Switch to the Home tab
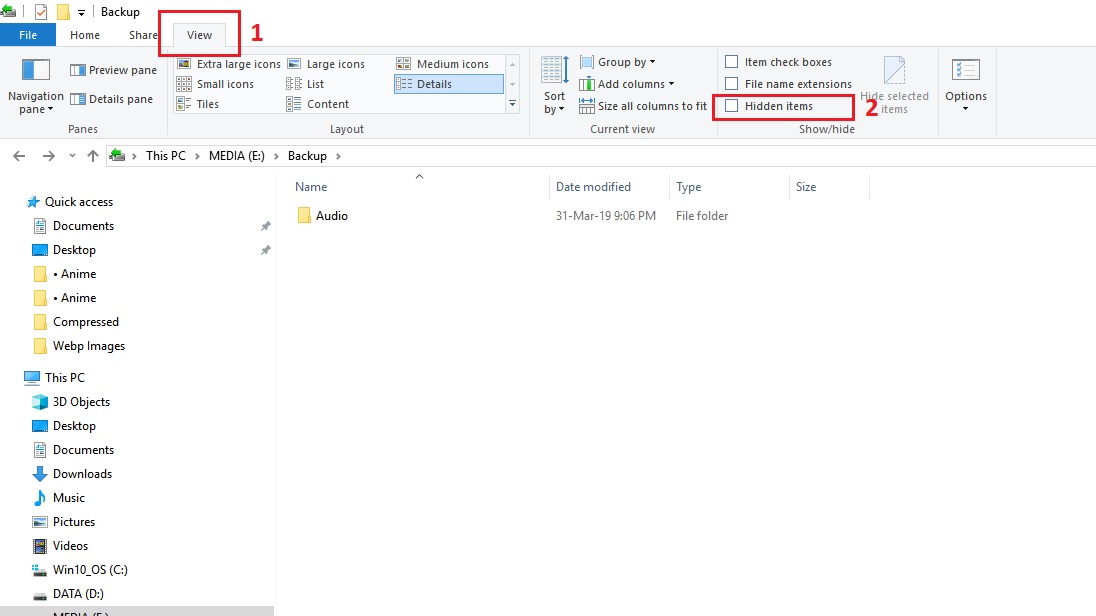1096x616 pixels. (x=85, y=35)
